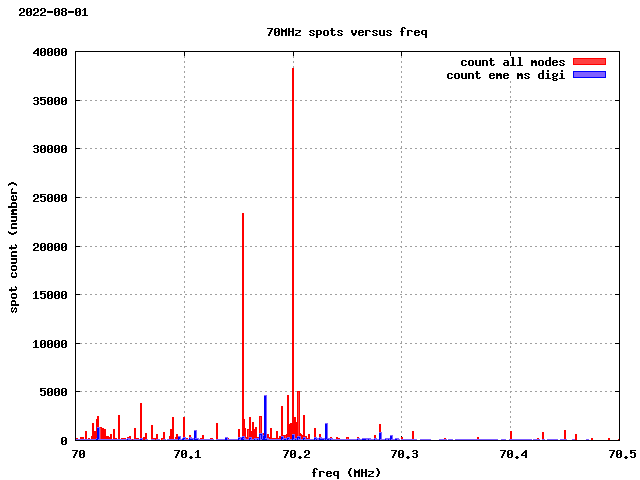Click the red 'count all modes' legend swatch
Viewport: 640px width, 480px height.
(x=589, y=62)
